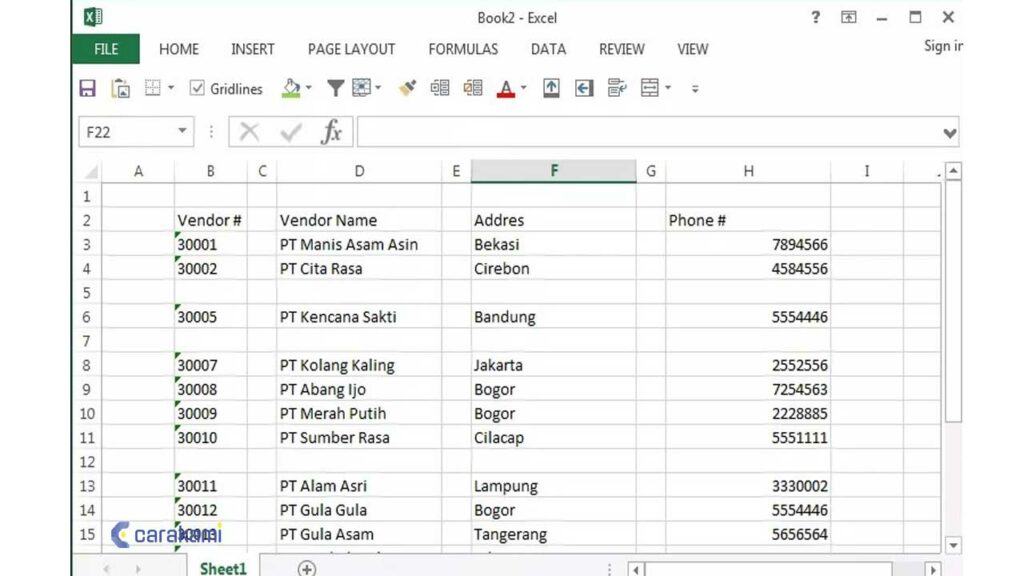Save the workbook using the Save icon

[x=87, y=88]
